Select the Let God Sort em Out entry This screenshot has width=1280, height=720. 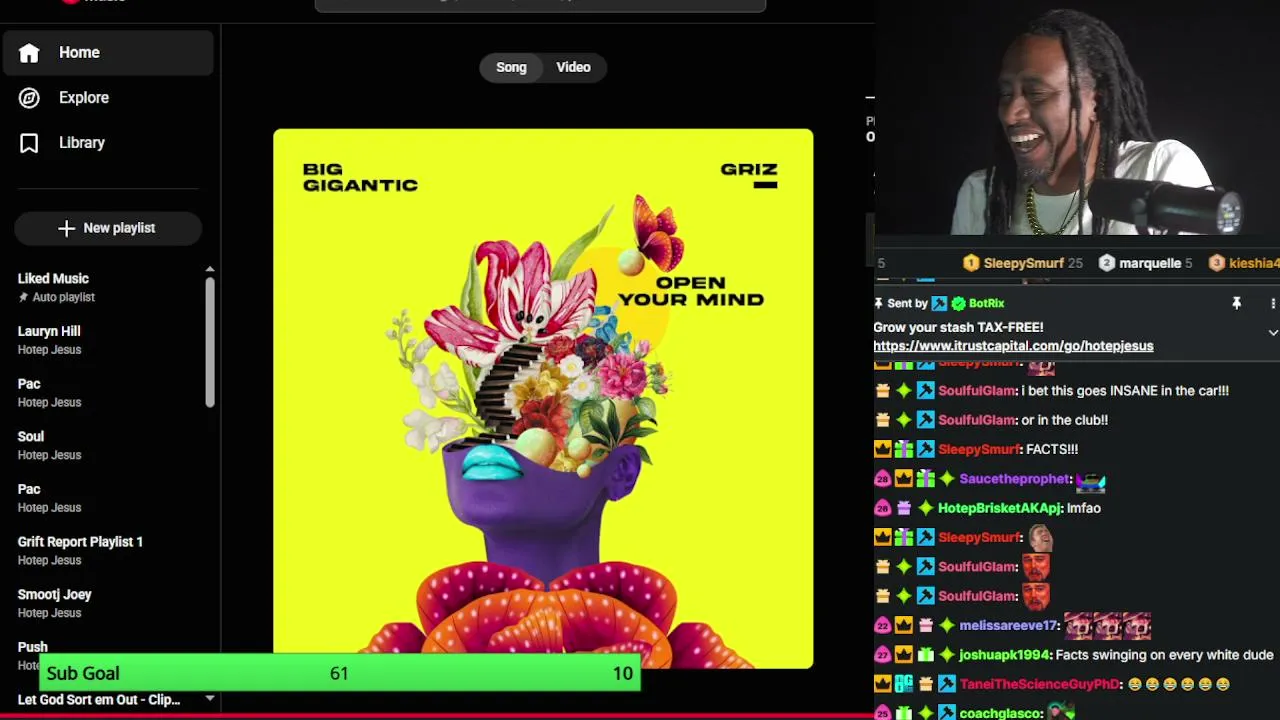pos(99,700)
